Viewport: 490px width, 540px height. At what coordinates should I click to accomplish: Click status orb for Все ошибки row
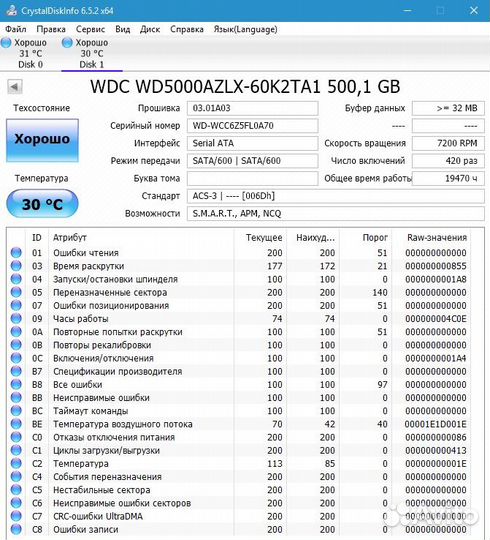(x=16, y=384)
